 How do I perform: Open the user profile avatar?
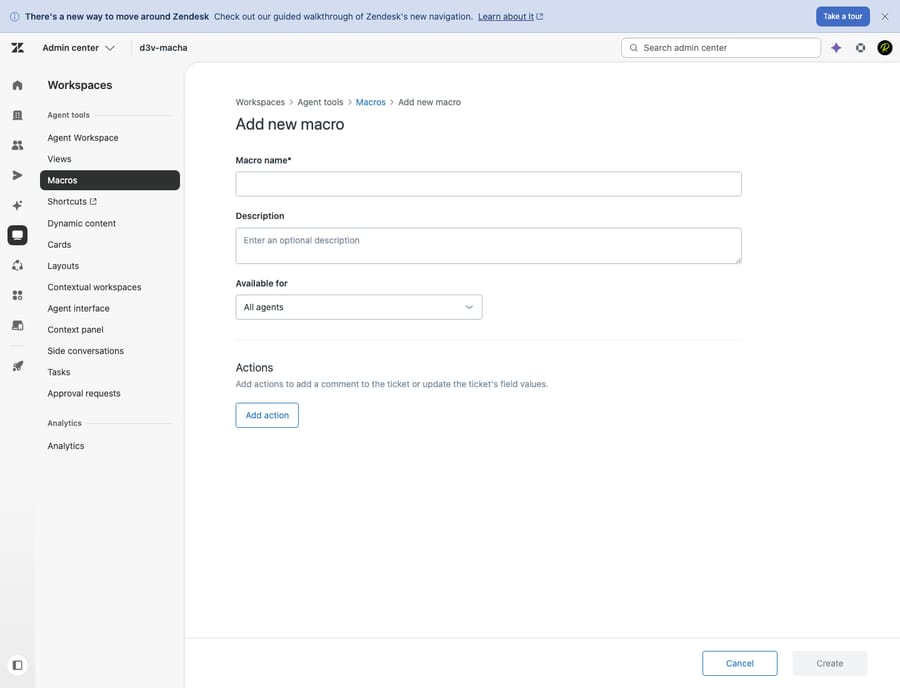pos(885,48)
